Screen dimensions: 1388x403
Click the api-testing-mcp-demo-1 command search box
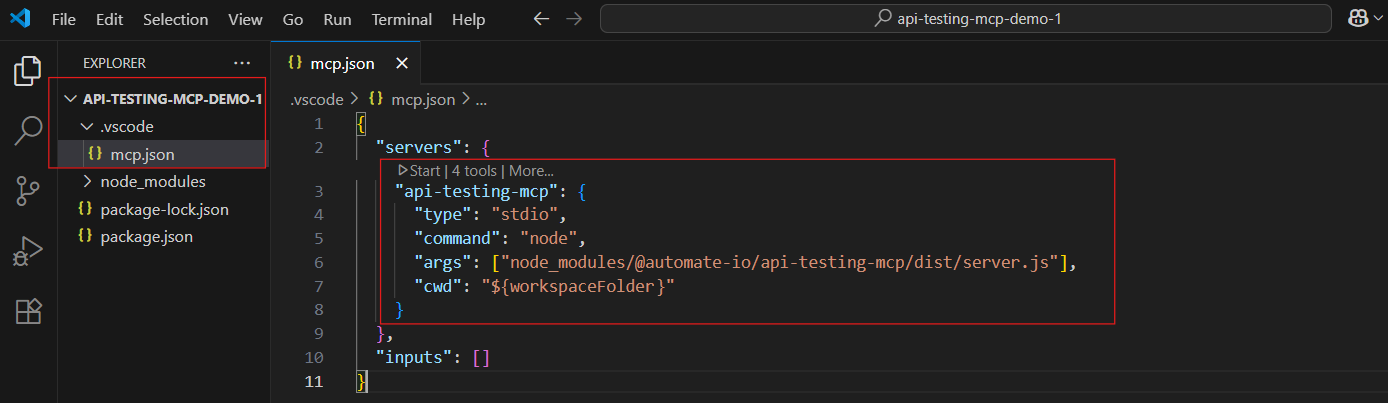tap(965, 19)
